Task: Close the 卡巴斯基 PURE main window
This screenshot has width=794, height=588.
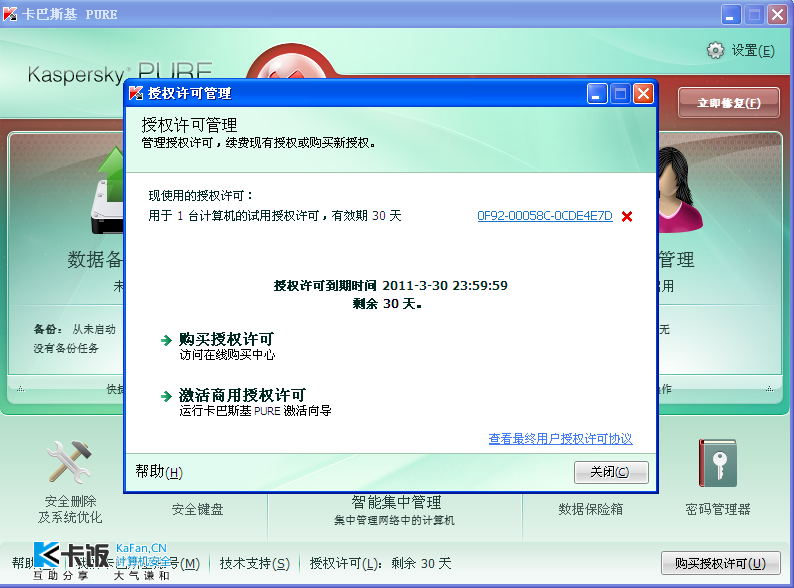Action: [777, 15]
